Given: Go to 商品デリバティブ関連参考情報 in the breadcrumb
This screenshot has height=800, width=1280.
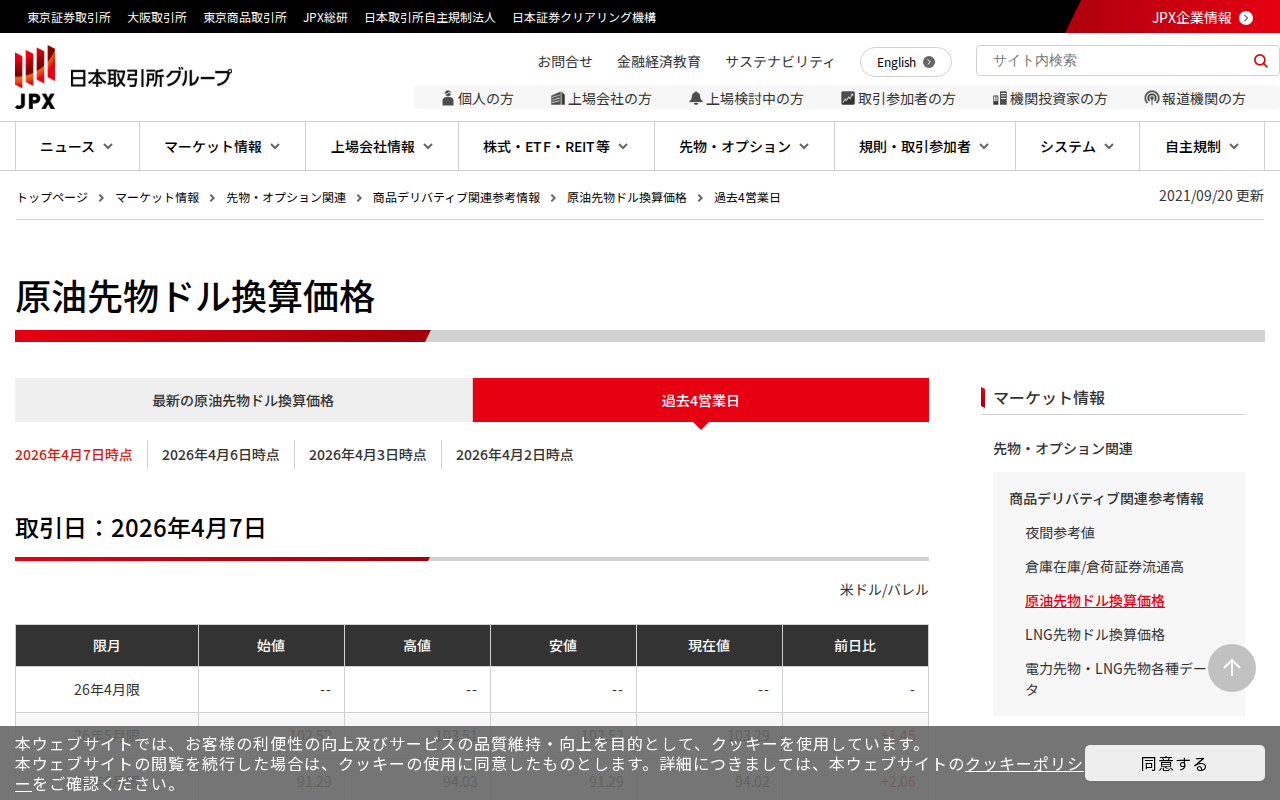Looking at the screenshot, I should 456,197.
